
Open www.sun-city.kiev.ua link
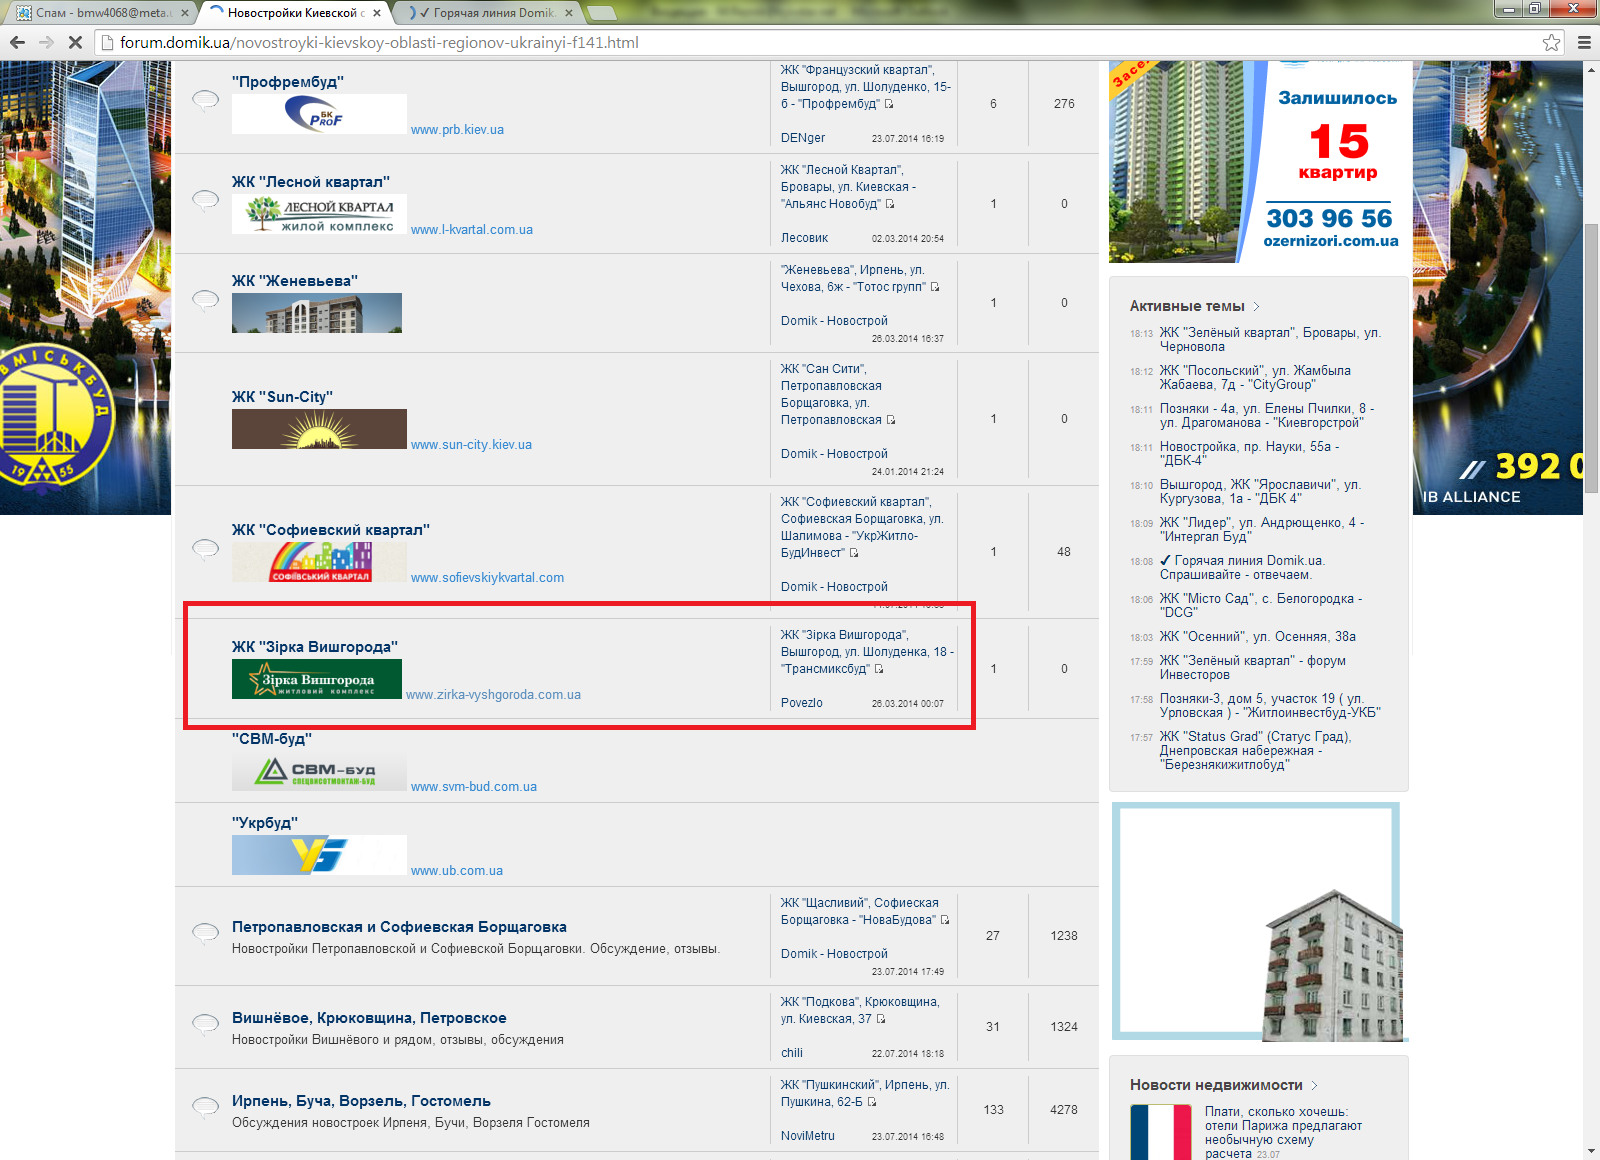pos(471,445)
